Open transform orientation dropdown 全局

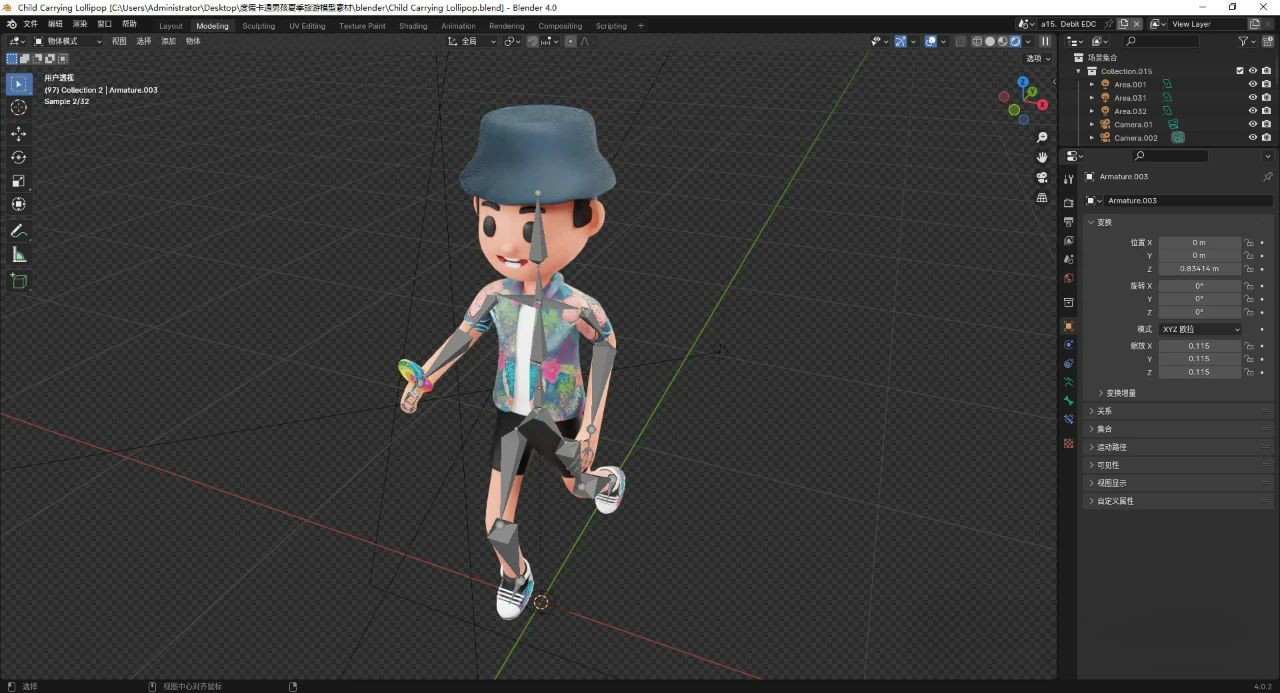(472, 42)
